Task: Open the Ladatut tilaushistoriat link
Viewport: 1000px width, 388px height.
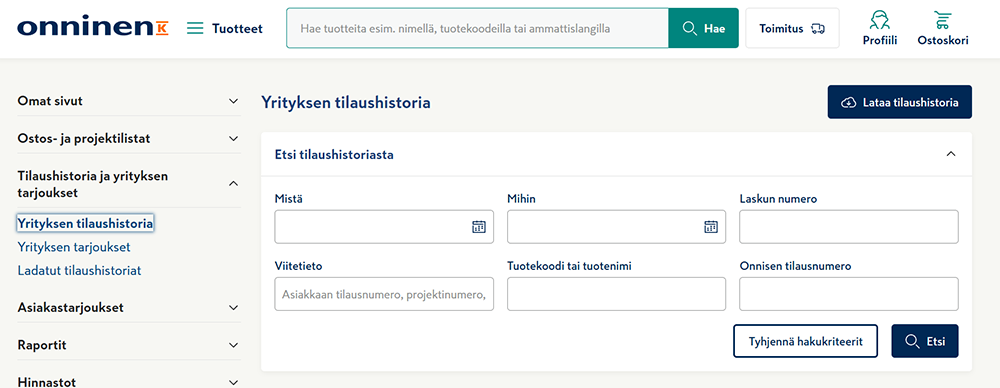Action: 80,271
